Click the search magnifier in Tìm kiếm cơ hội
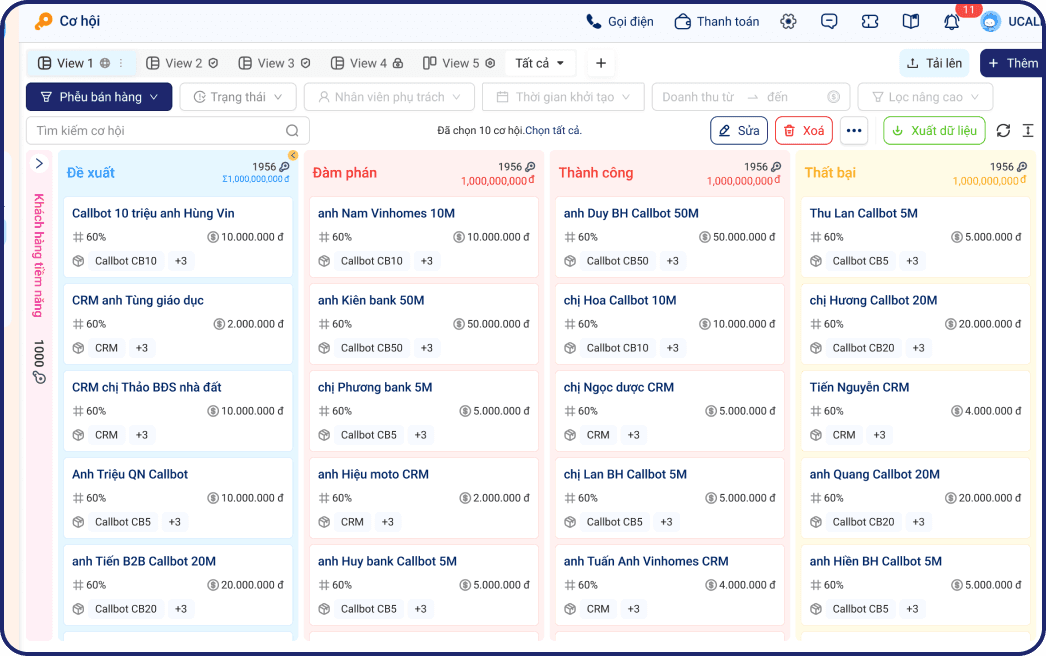Screen dimensions: 1046x656 tap(291, 130)
